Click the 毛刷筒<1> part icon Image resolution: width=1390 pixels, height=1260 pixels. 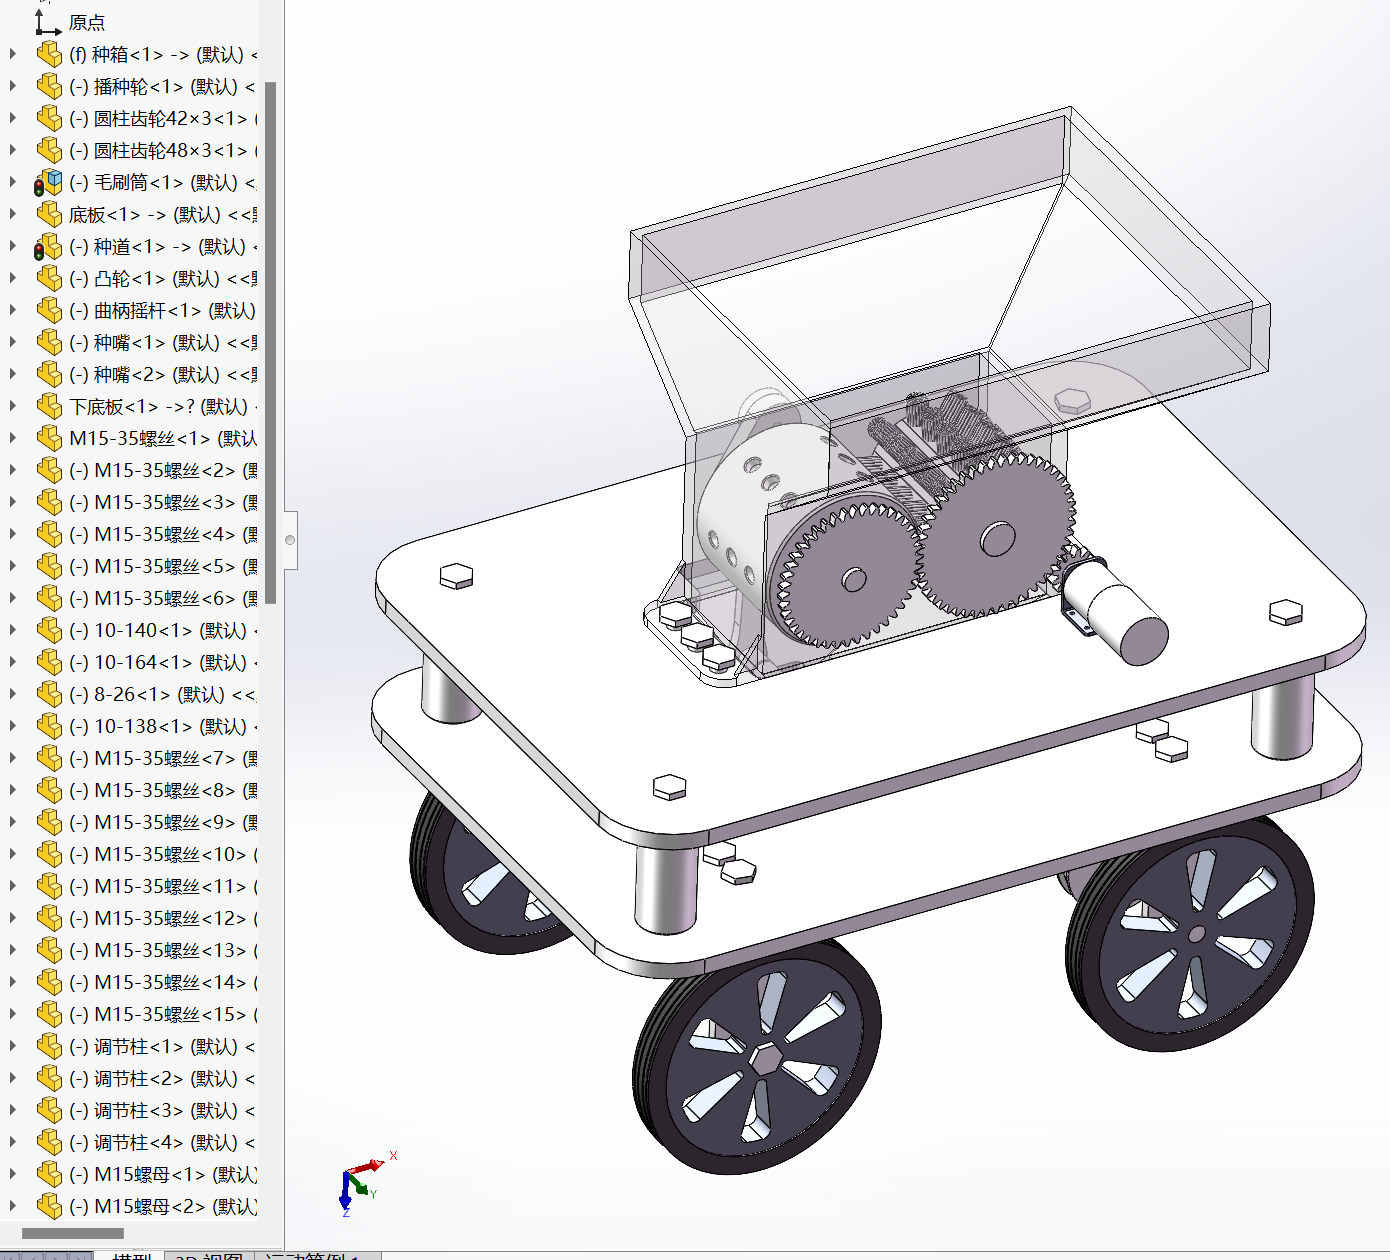tap(48, 183)
